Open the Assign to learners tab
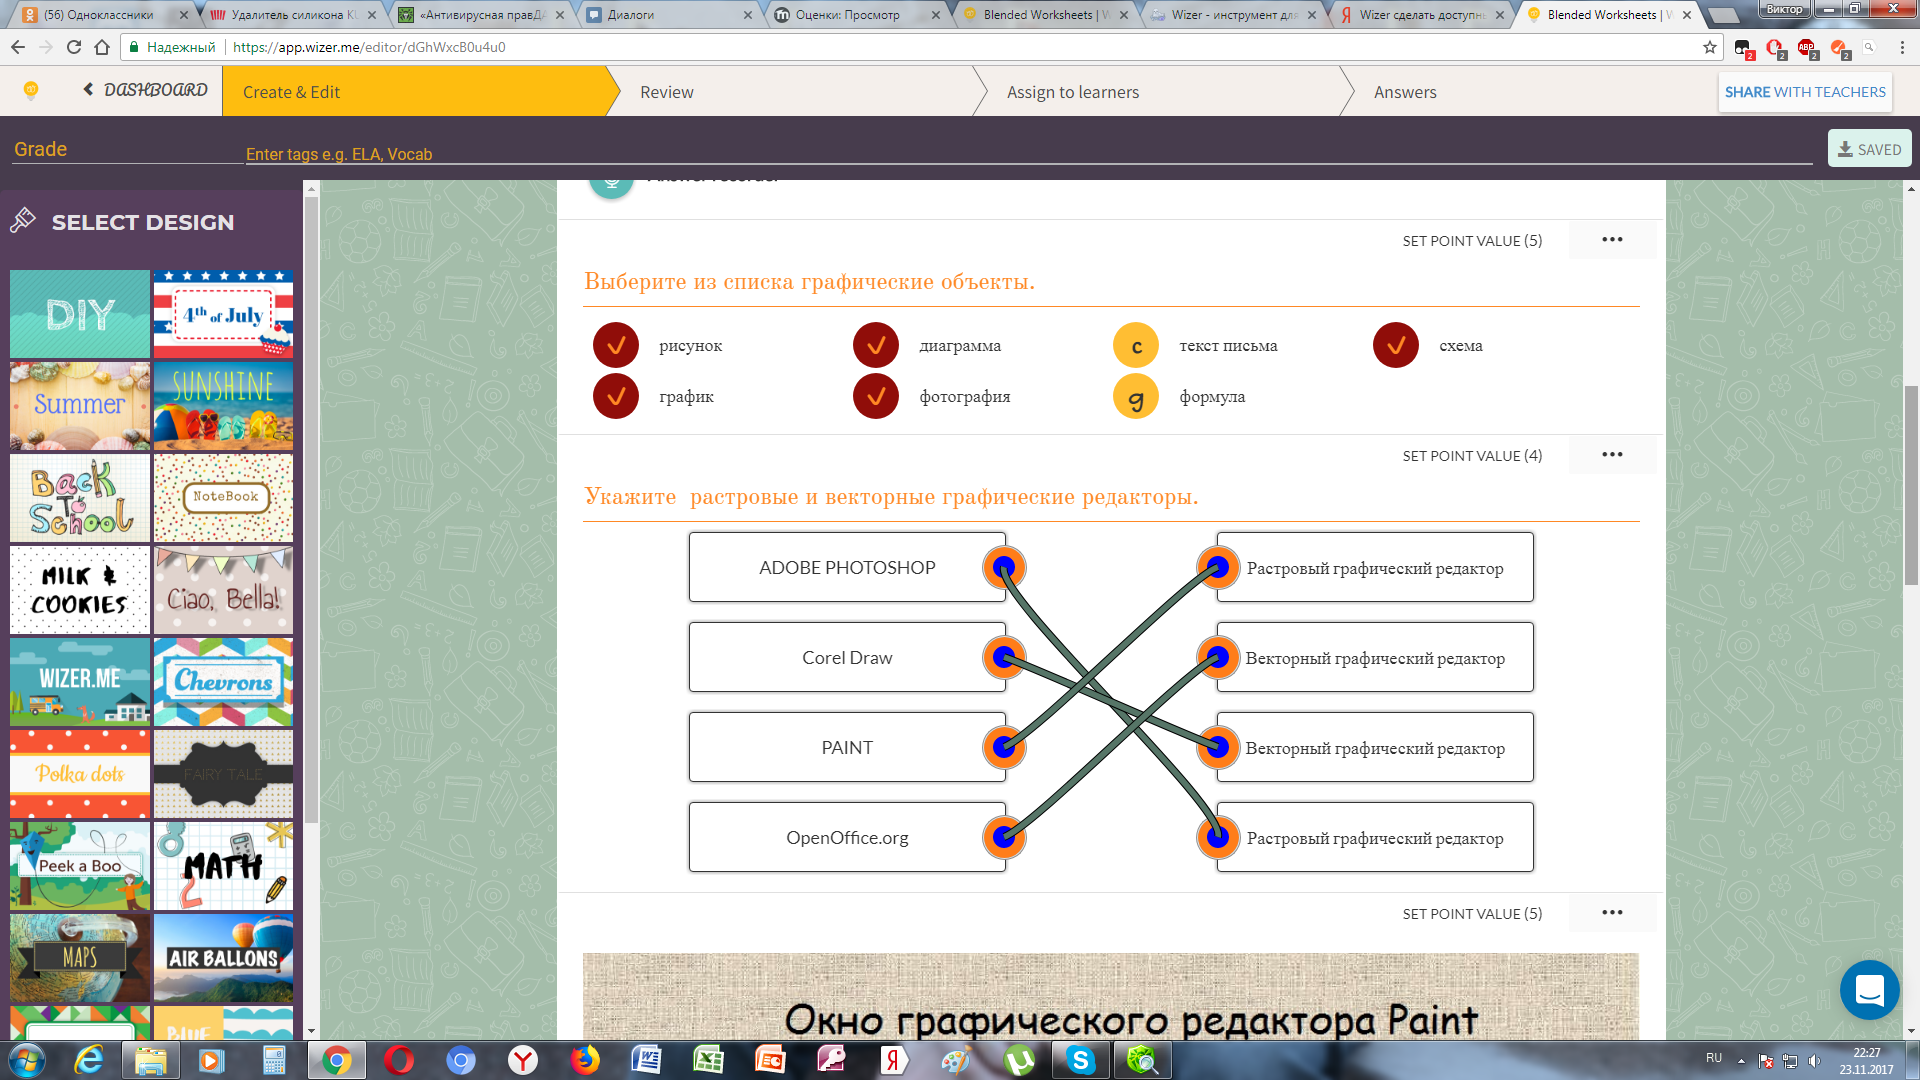Screen dimensions: 1920x1080 [x=1072, y=92]
